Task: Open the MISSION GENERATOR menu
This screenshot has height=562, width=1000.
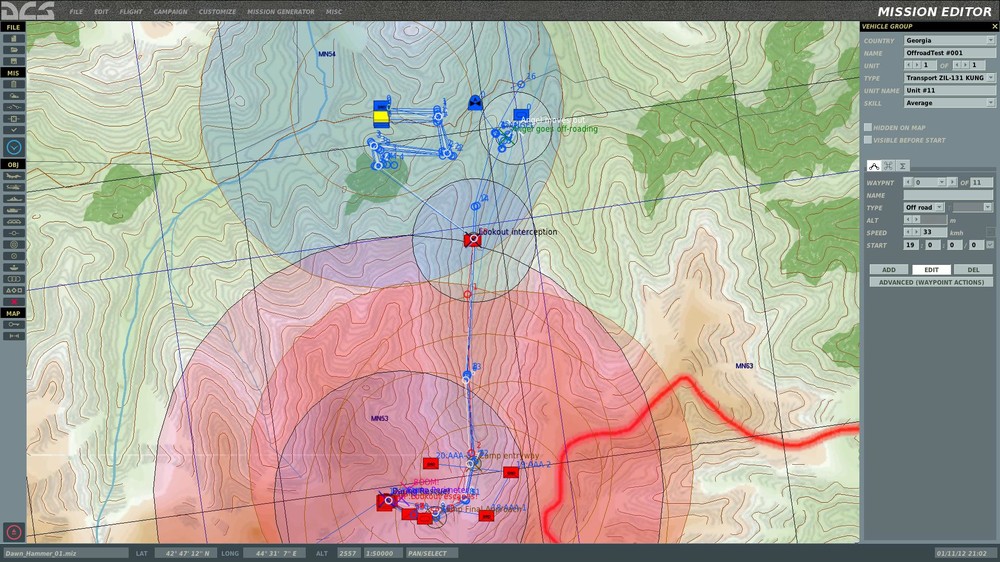Action: [281, 11]
